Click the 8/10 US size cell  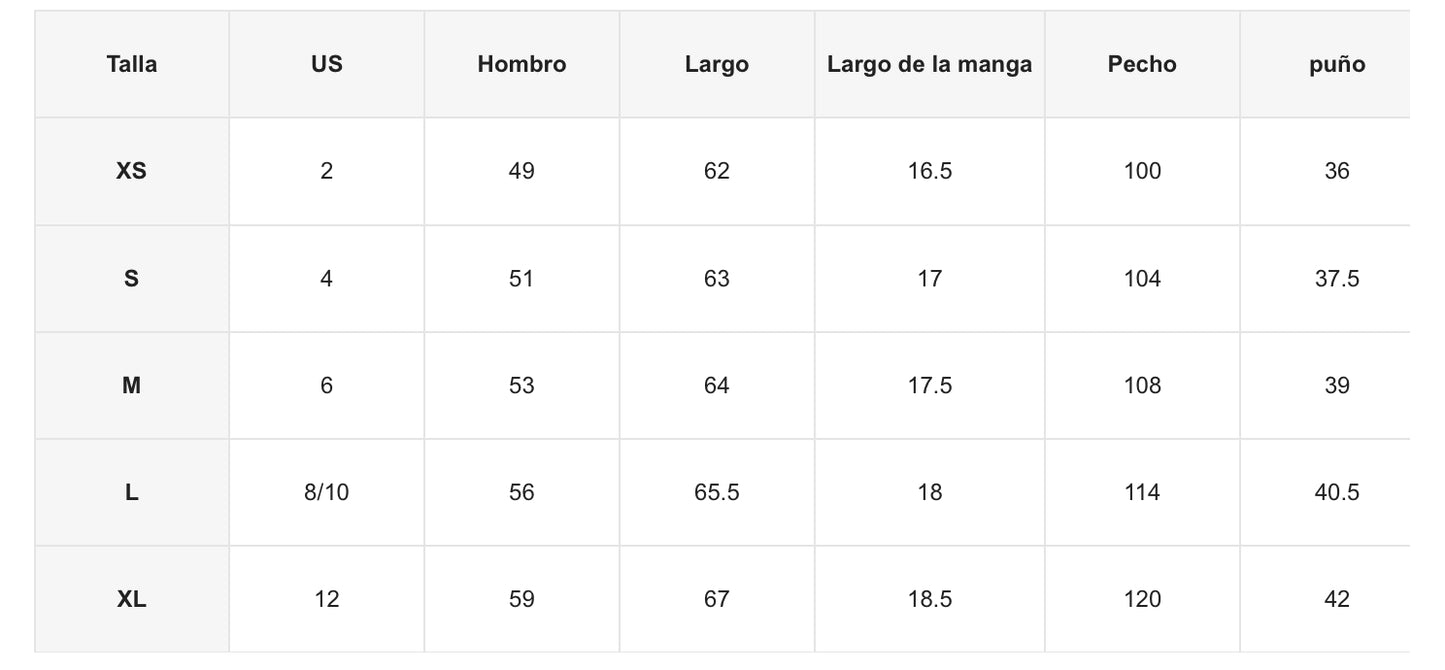pos(326,492)
